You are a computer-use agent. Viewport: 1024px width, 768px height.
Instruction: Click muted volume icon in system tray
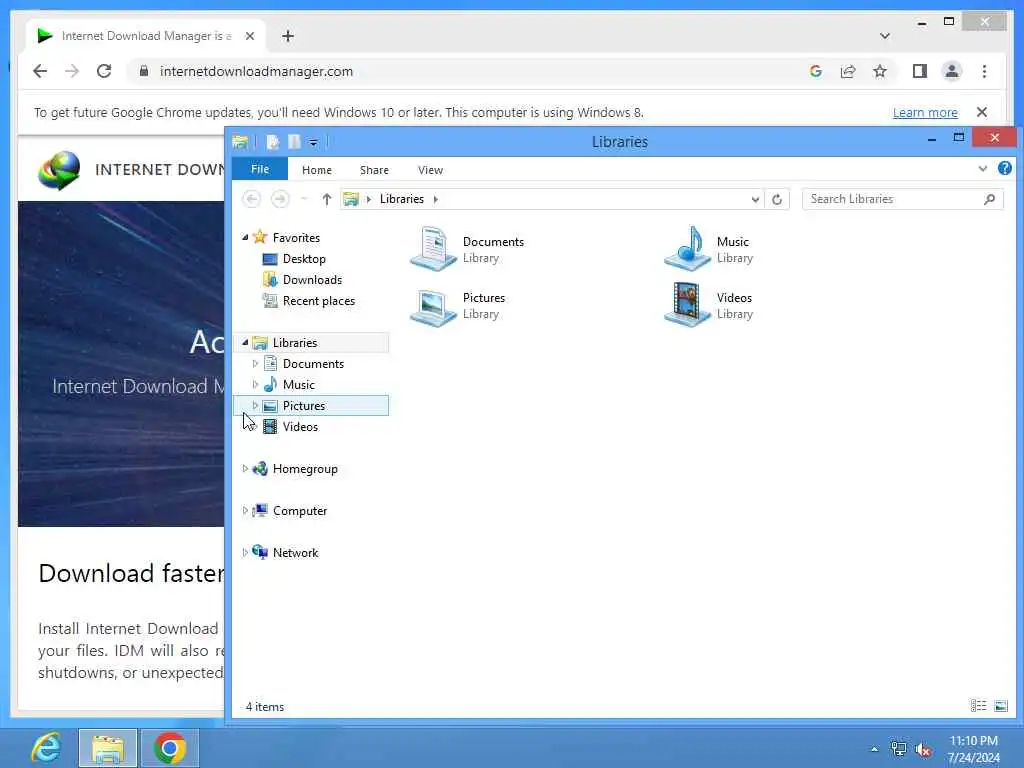pyautogui.click(x=923, y=750)
